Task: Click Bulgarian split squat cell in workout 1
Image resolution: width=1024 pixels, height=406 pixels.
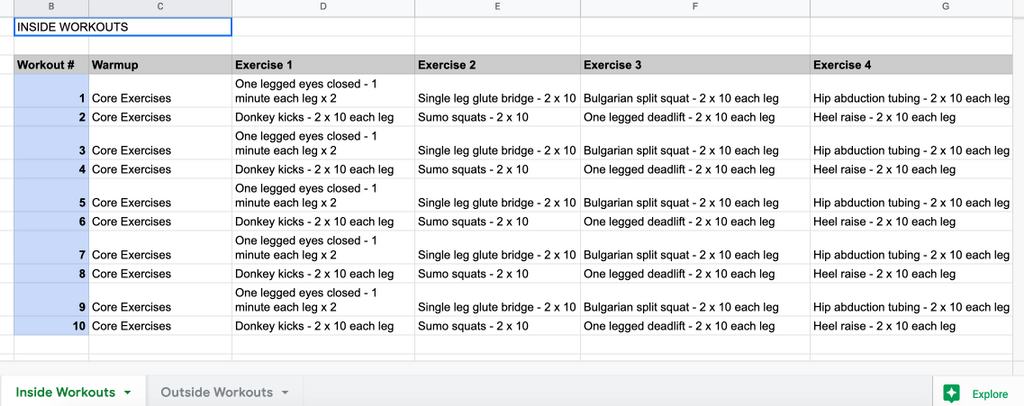Action: tap(696, 91)
